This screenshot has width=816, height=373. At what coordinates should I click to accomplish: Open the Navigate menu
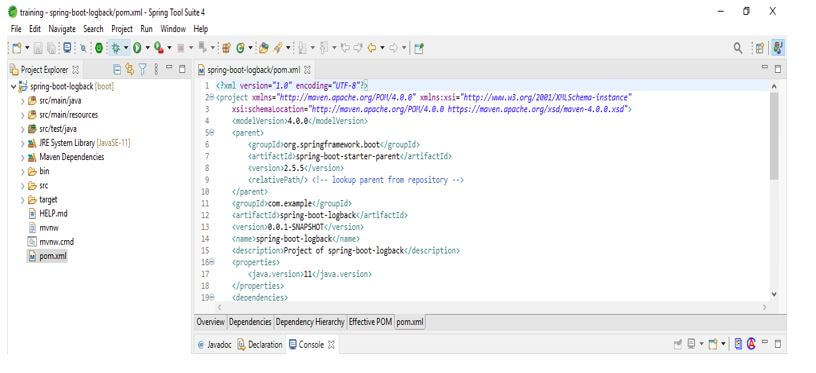tap(62, 29)
